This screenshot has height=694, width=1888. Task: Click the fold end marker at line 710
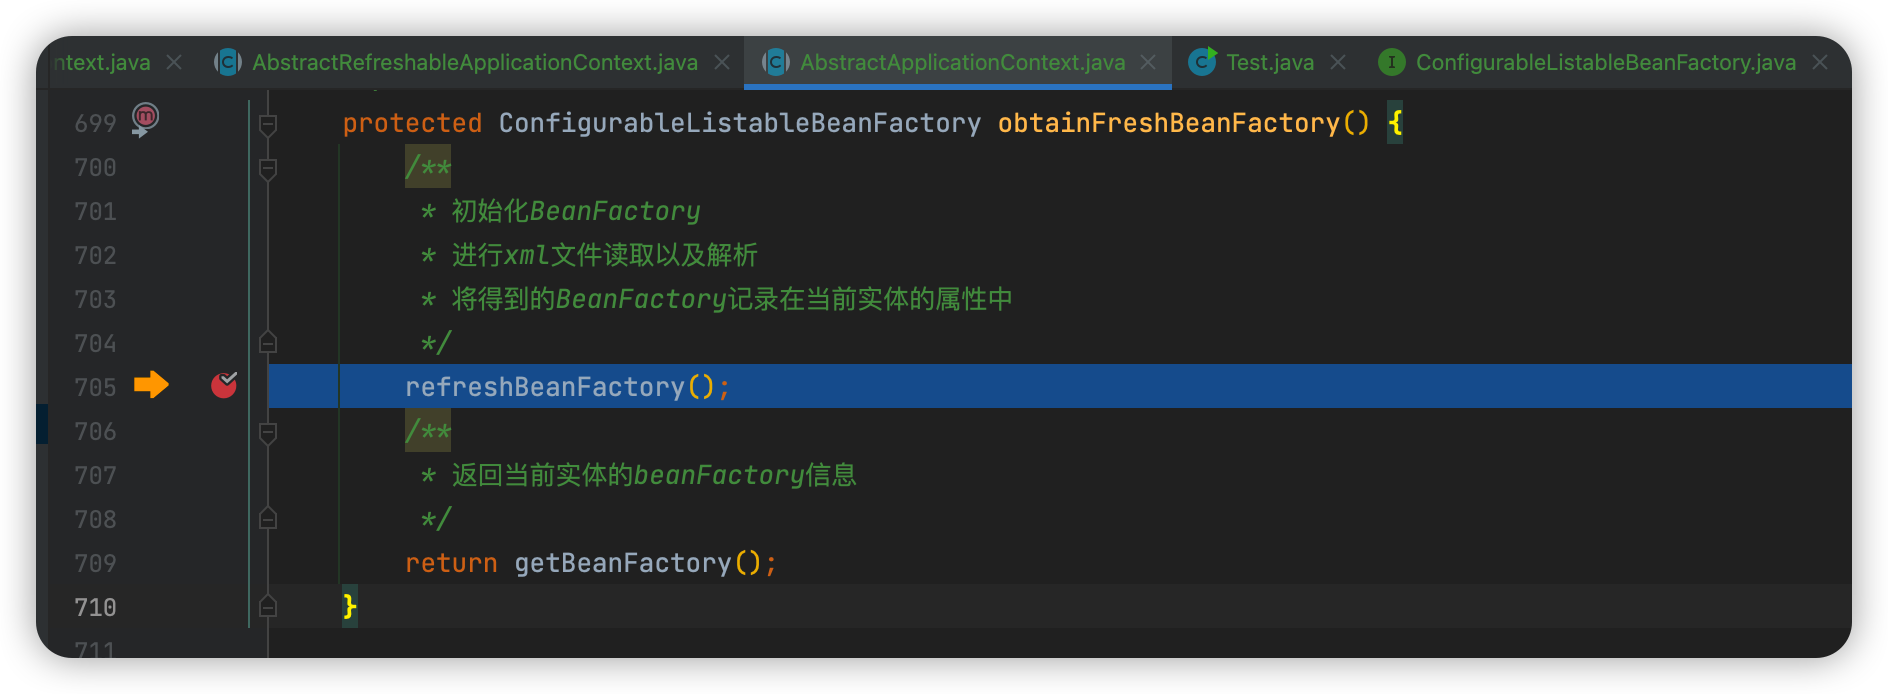click(268, 607)
